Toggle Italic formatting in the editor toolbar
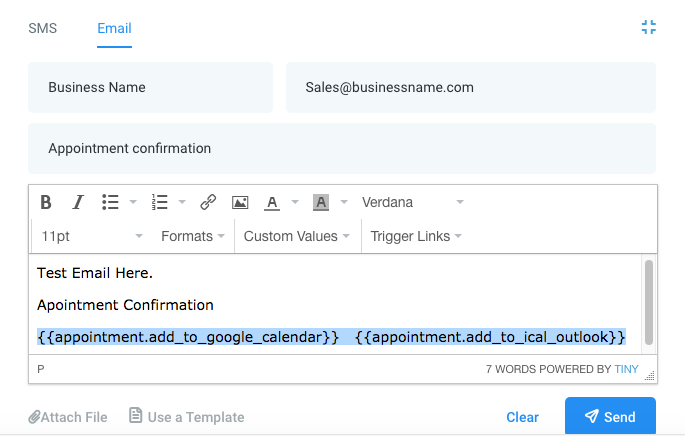685x436 pixels. [x=78, y=202]
